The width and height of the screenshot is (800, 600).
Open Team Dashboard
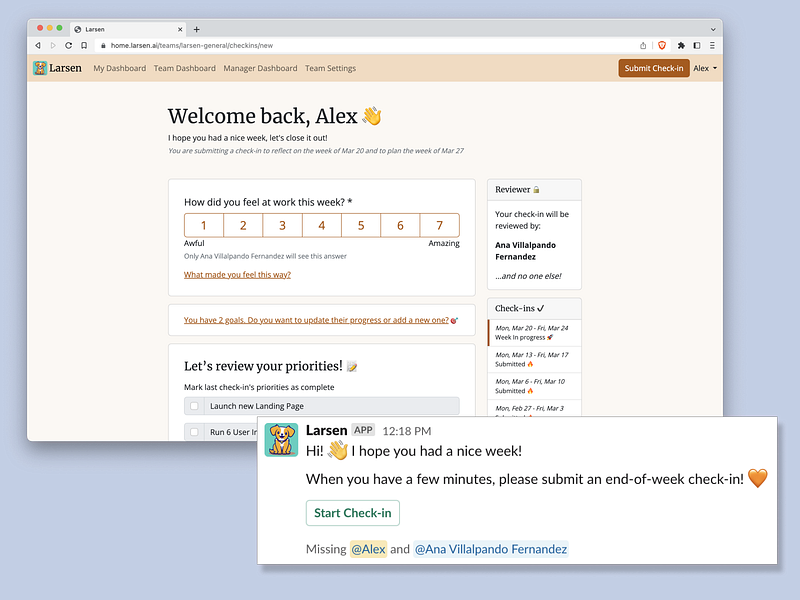point(185,68)
